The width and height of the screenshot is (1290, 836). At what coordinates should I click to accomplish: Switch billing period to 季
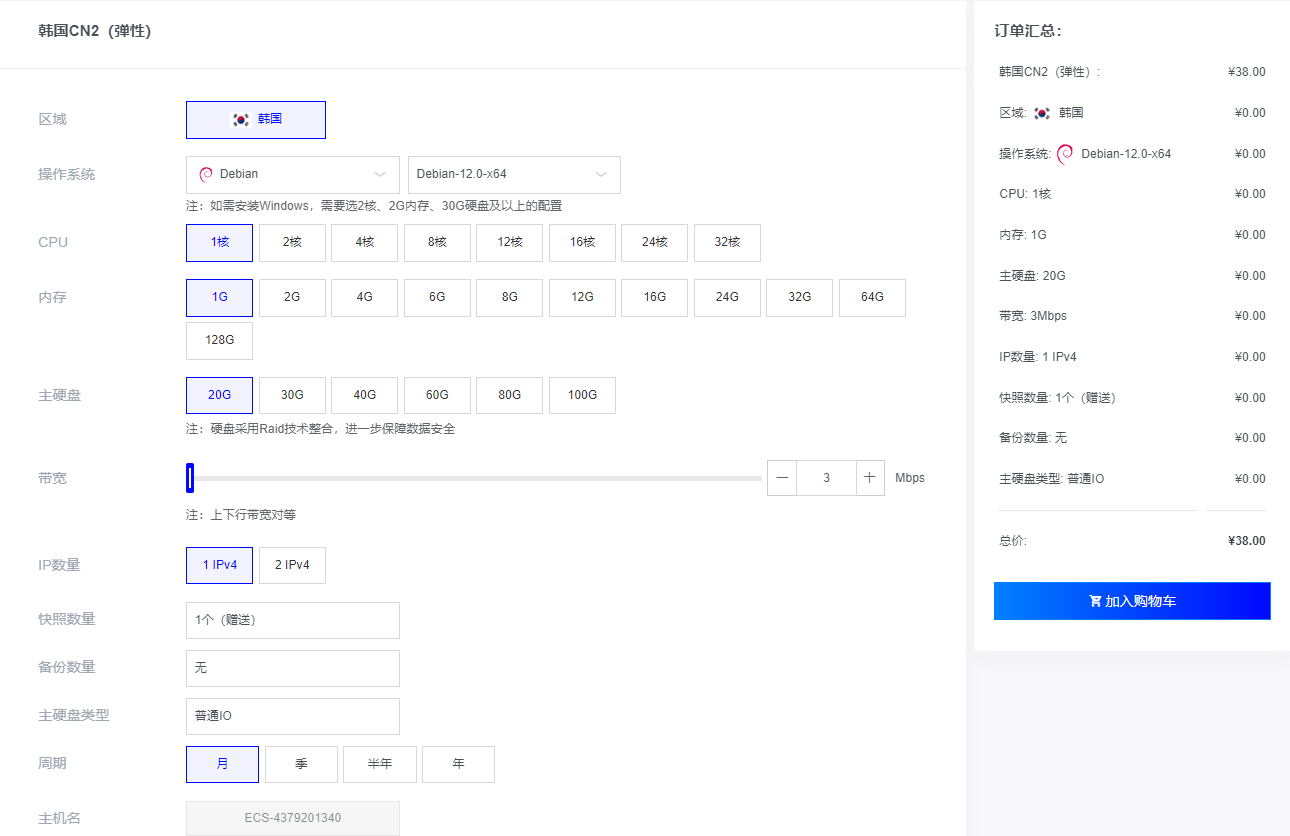click(301, 763)
